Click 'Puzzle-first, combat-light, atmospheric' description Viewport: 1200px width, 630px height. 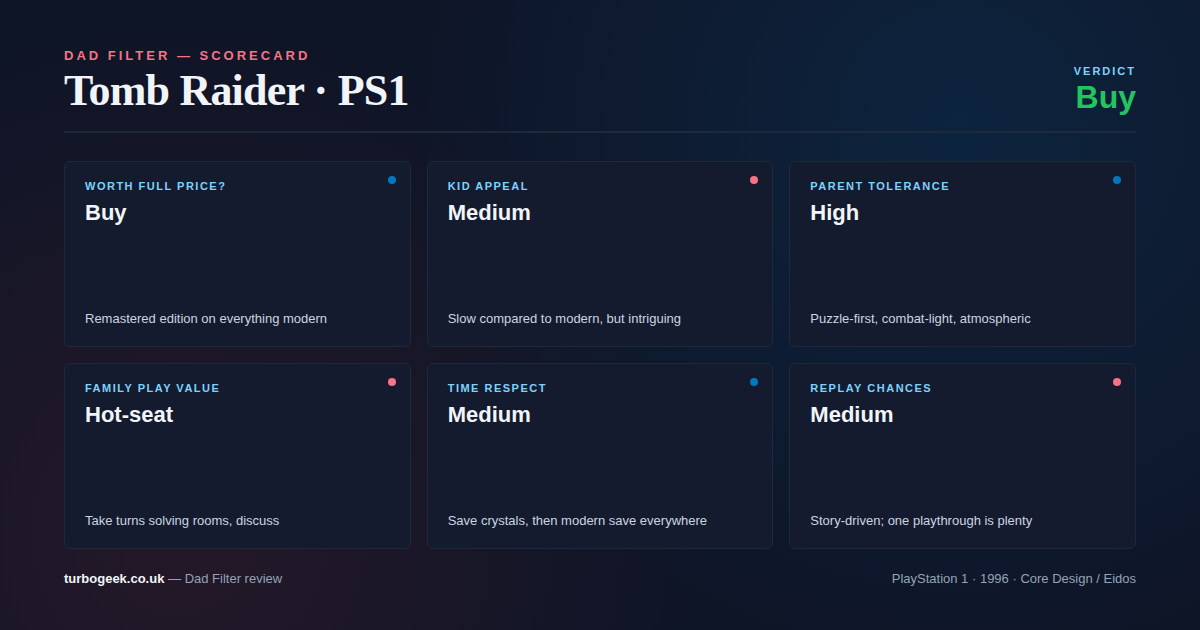coord(920,319)
